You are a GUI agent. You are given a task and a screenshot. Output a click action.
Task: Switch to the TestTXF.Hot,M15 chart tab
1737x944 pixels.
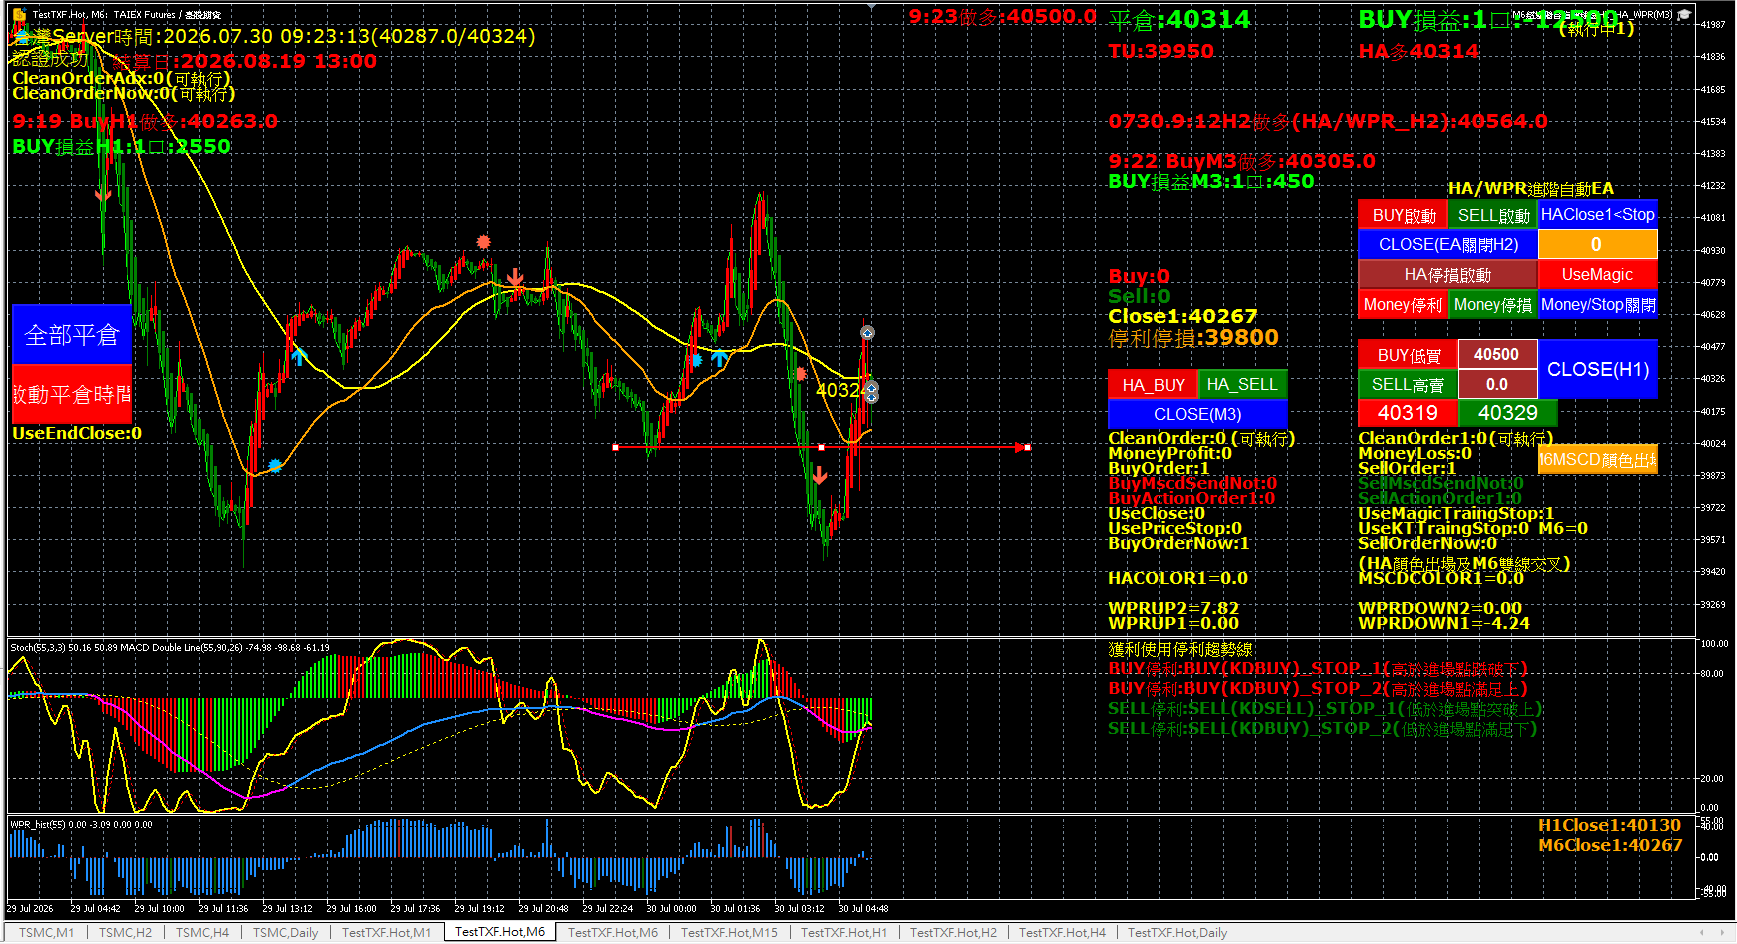click(729, 932)
